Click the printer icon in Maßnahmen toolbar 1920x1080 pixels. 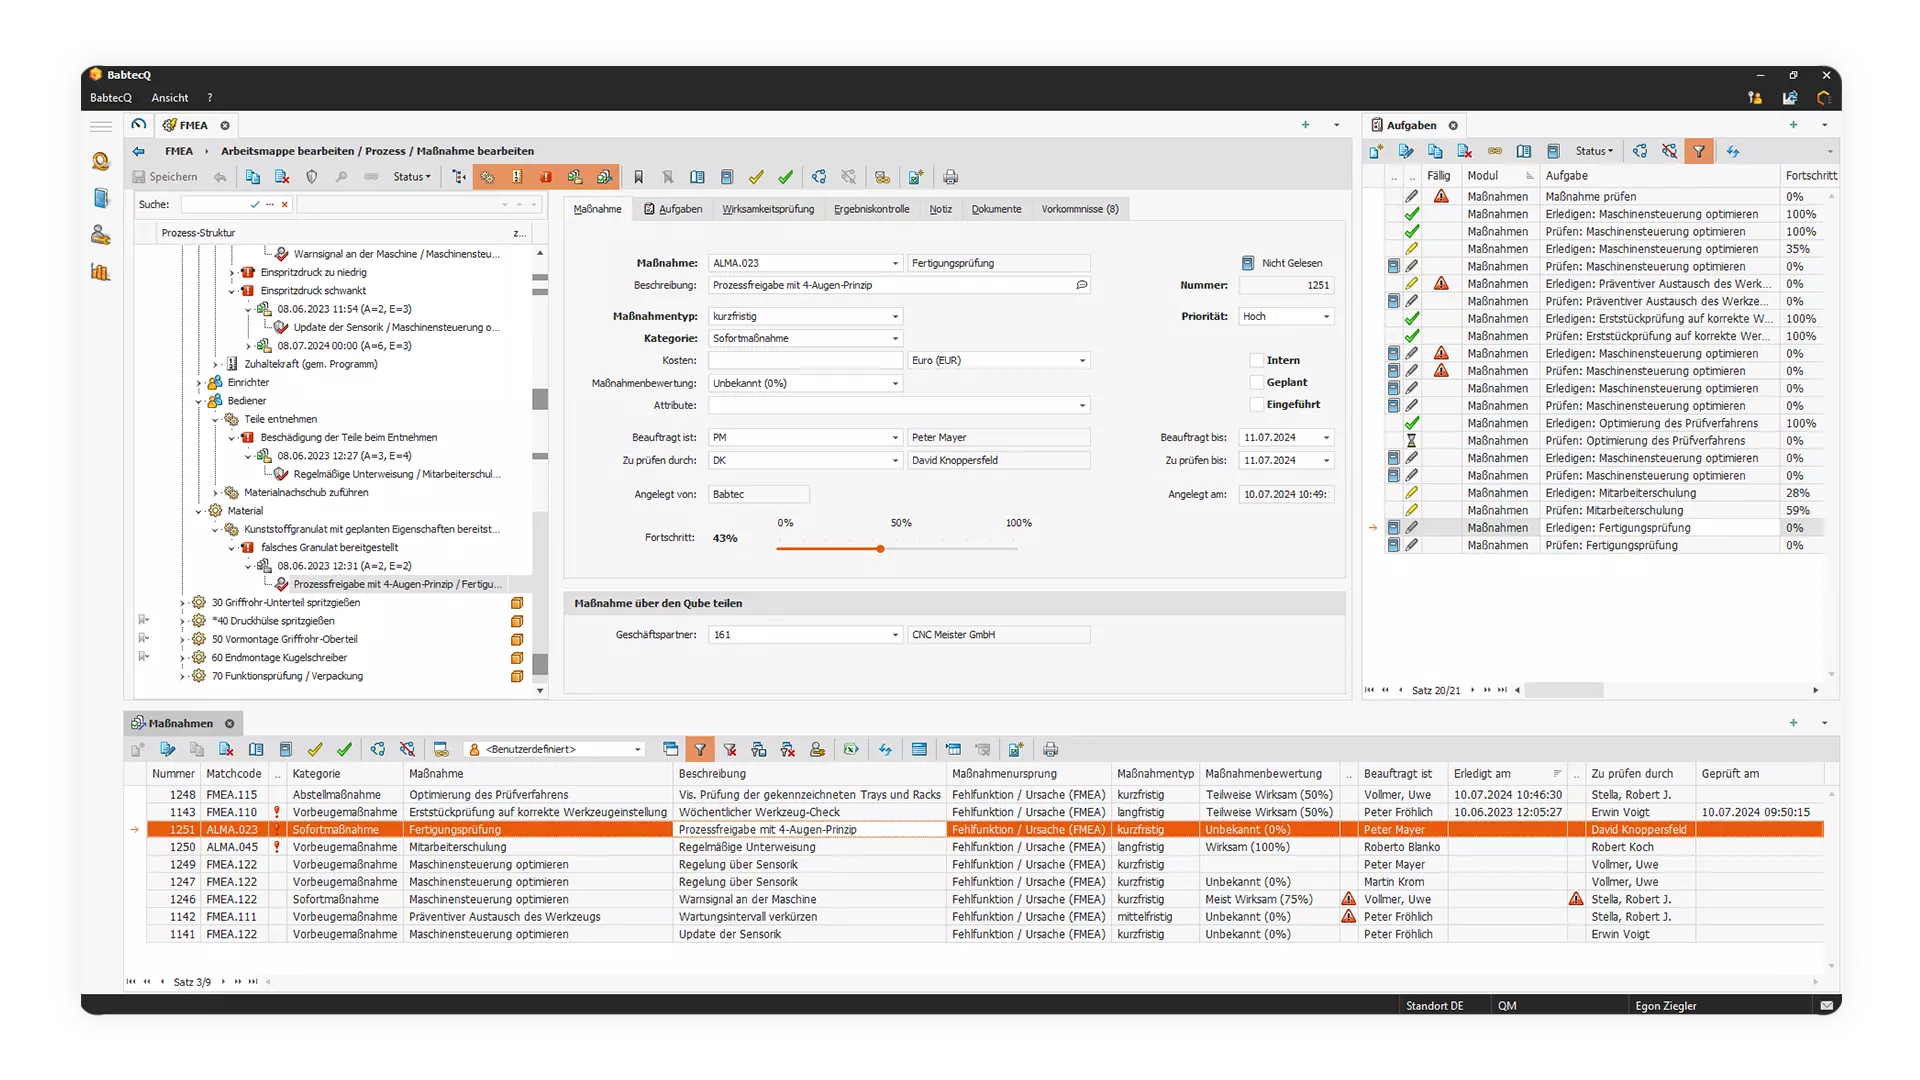(1050, 749)
